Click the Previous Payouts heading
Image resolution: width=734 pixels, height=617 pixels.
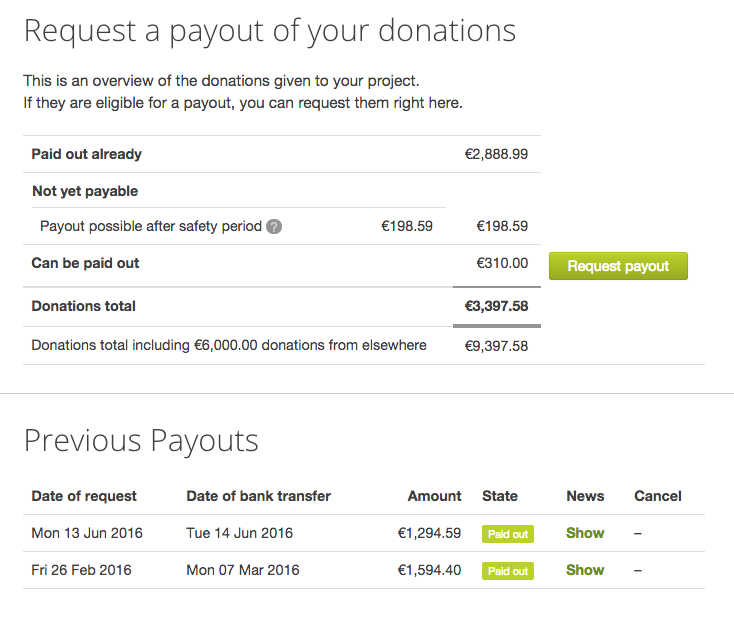(141, 441)
